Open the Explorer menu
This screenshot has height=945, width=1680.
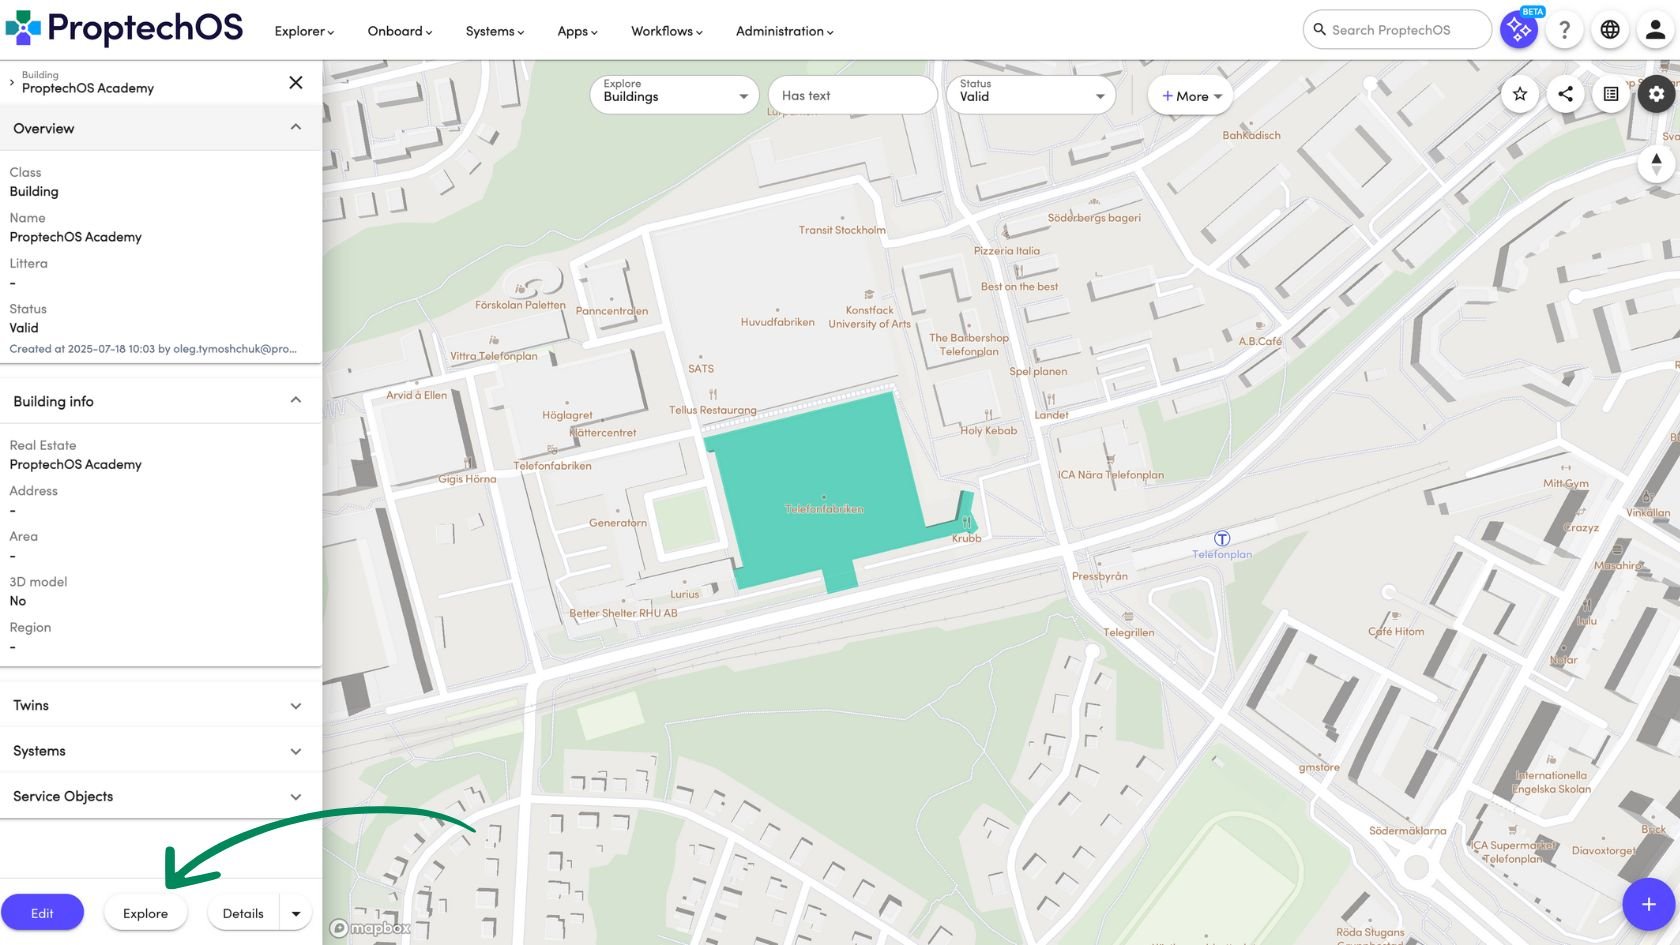(x=304, y=31)
